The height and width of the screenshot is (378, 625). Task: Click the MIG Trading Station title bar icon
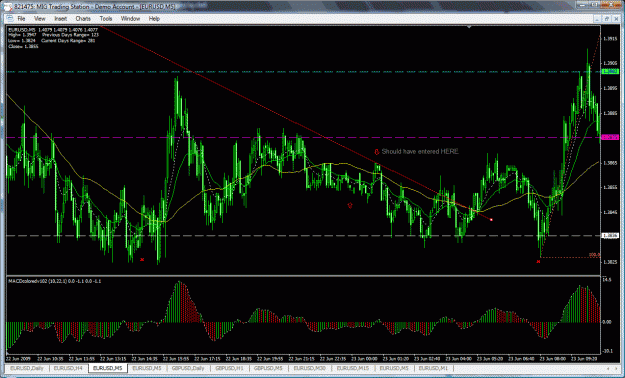[x=8, y=6]
